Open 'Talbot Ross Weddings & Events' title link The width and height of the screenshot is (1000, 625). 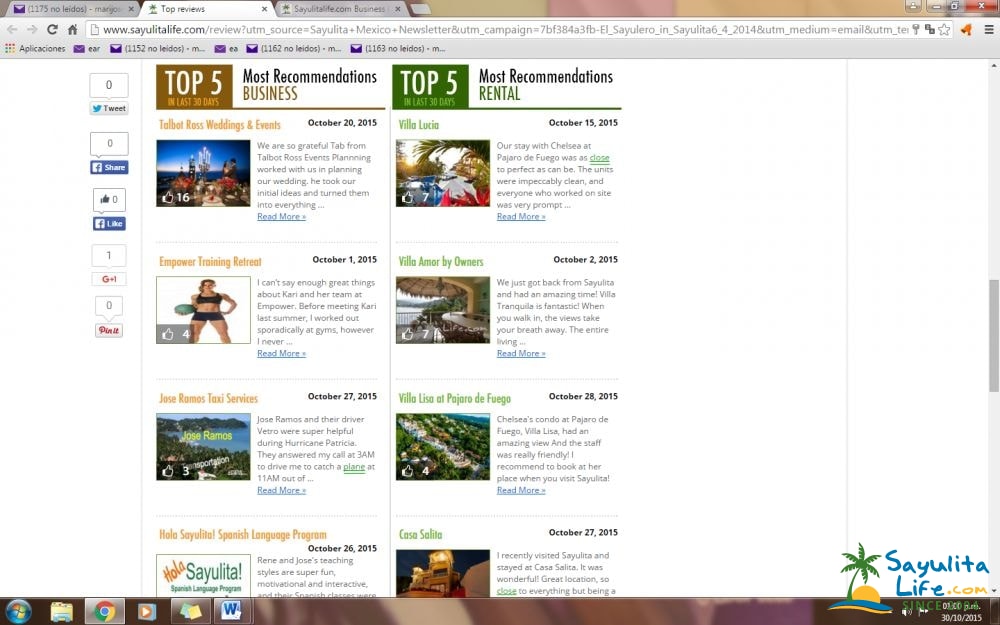pos(219,124)
